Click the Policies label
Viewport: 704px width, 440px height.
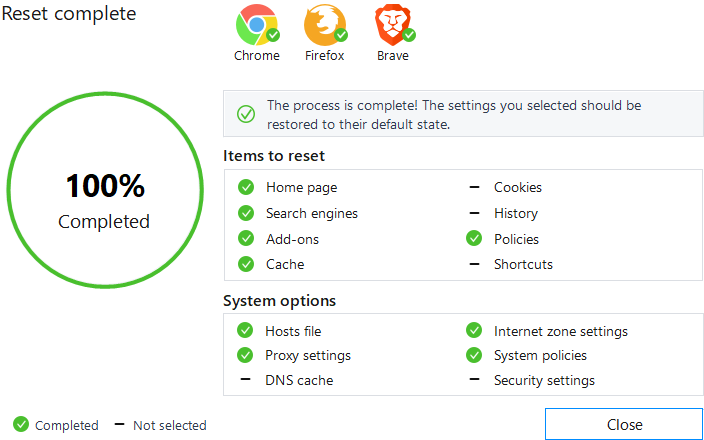(516, 239)
